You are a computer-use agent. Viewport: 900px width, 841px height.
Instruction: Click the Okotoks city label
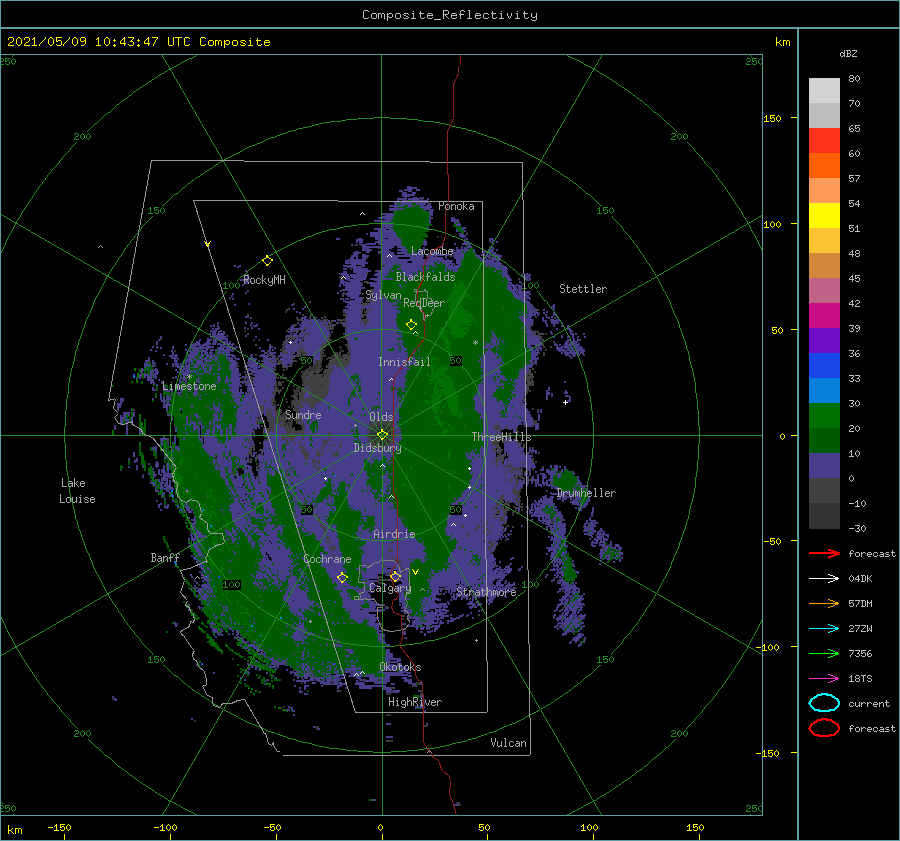400,667
